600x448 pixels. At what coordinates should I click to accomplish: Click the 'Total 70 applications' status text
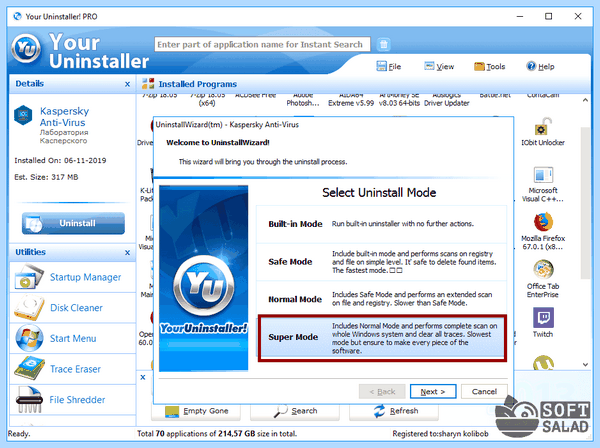coord(217,433)
